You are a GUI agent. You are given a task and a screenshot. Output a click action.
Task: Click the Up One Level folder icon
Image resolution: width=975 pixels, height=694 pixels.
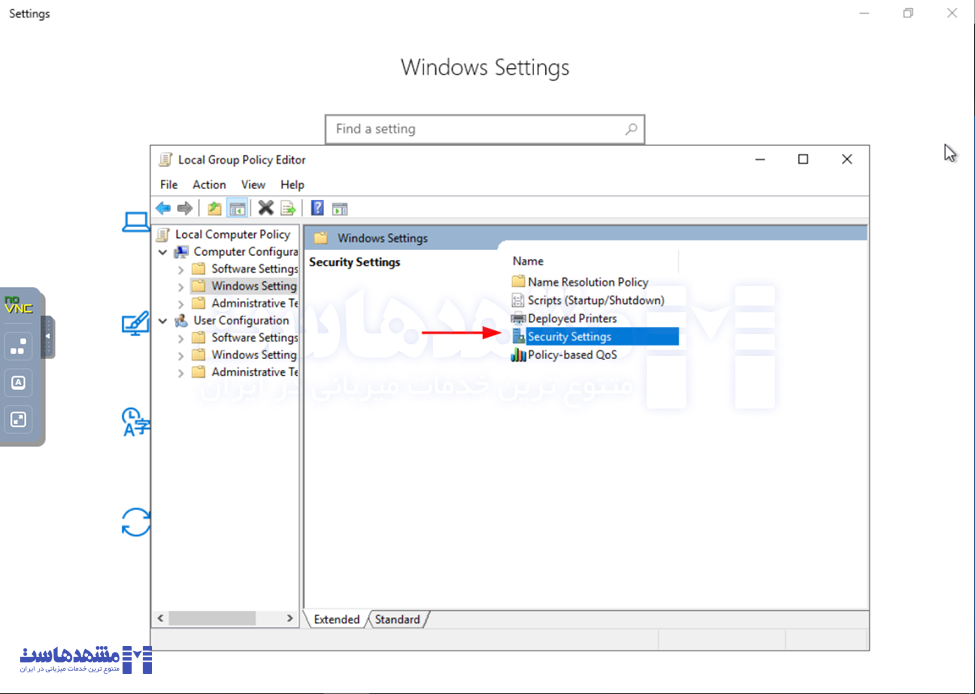coord(214,208)
